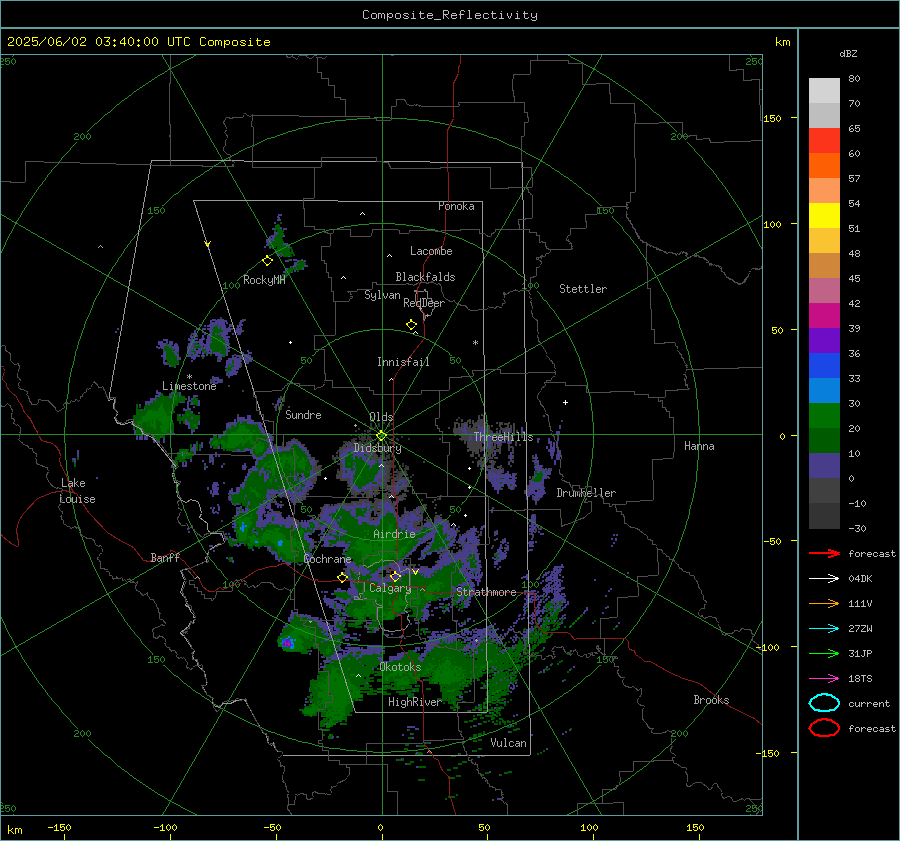Screen dimensions: 900x841
Task: Click the magenta 18TS arrow legend icon
Action: click(824, 679)
